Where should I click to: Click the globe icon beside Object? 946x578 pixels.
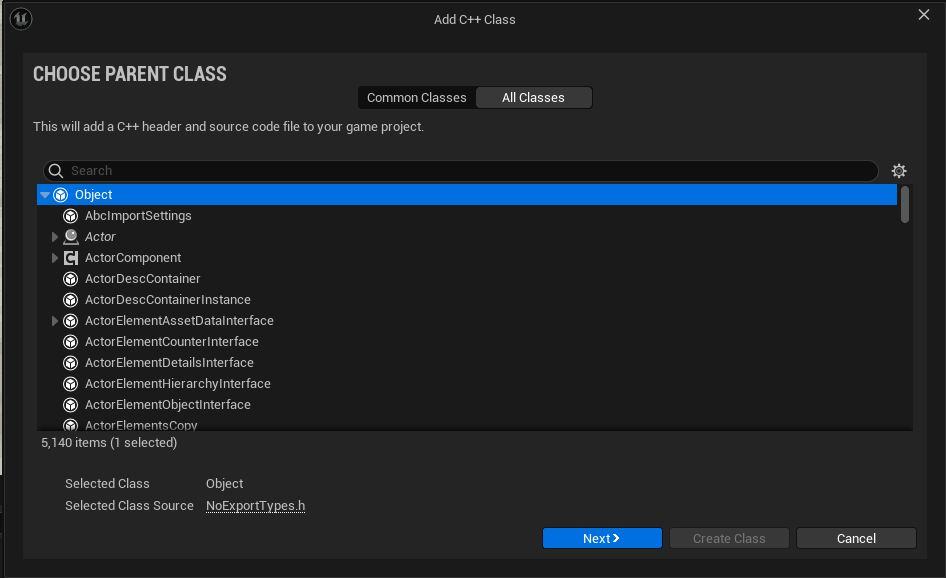pos(61,194)
